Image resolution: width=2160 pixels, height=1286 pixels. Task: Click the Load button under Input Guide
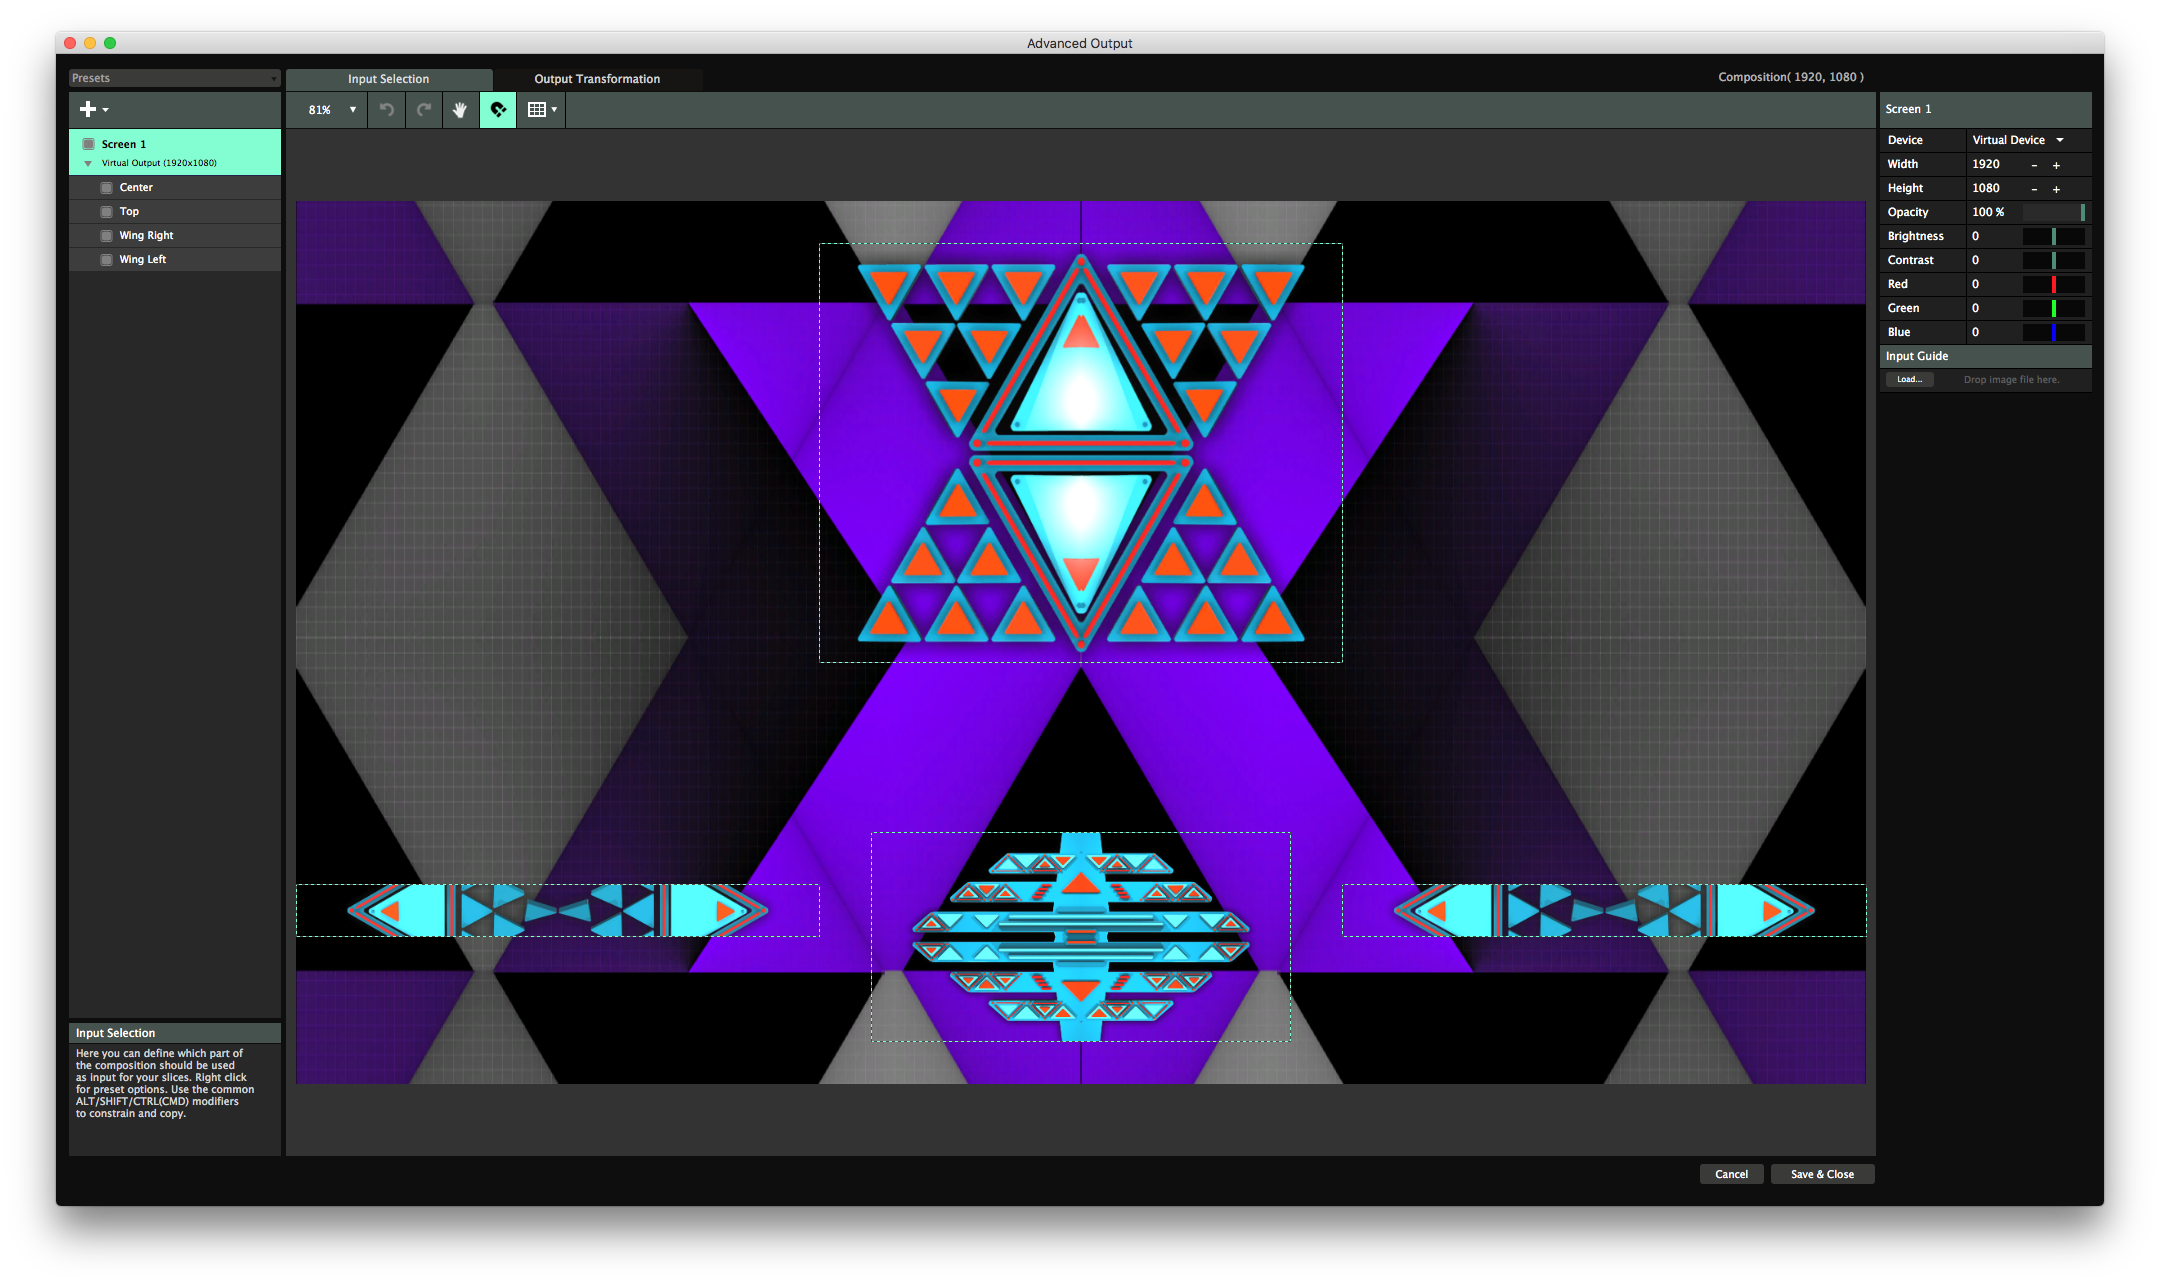click(1909, 379)
